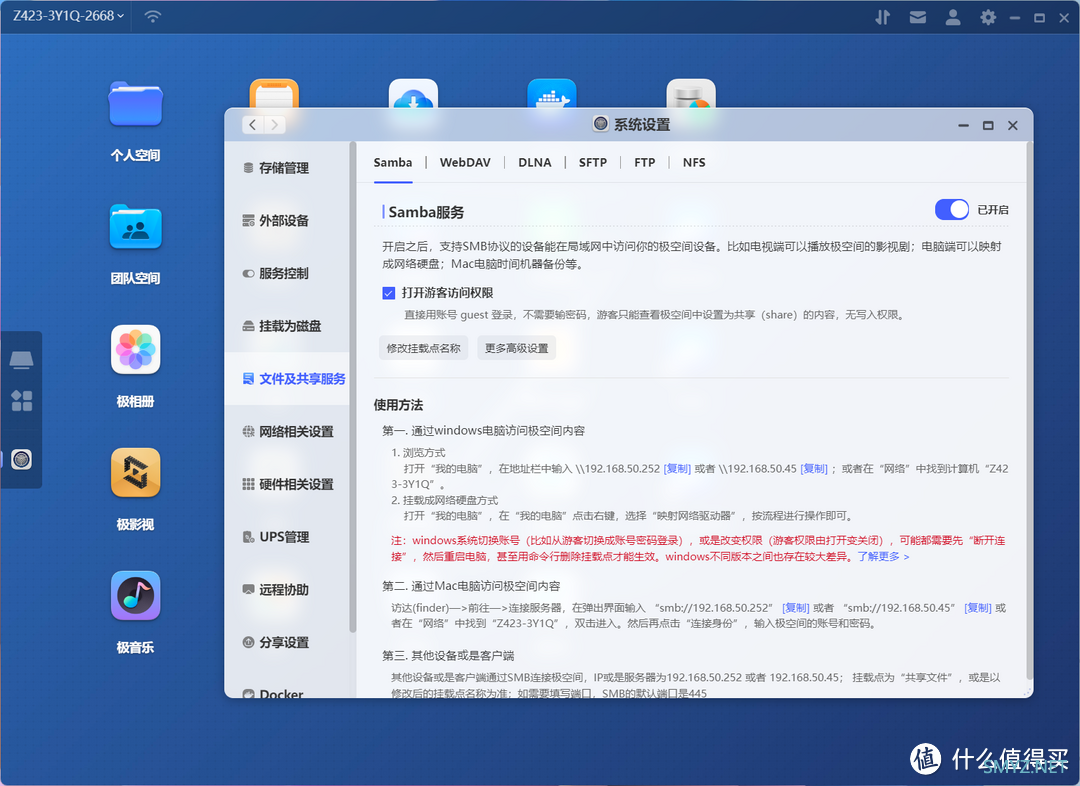Open the cloud download desktop app
This screenshot has height=786, width=1080.
413,94
